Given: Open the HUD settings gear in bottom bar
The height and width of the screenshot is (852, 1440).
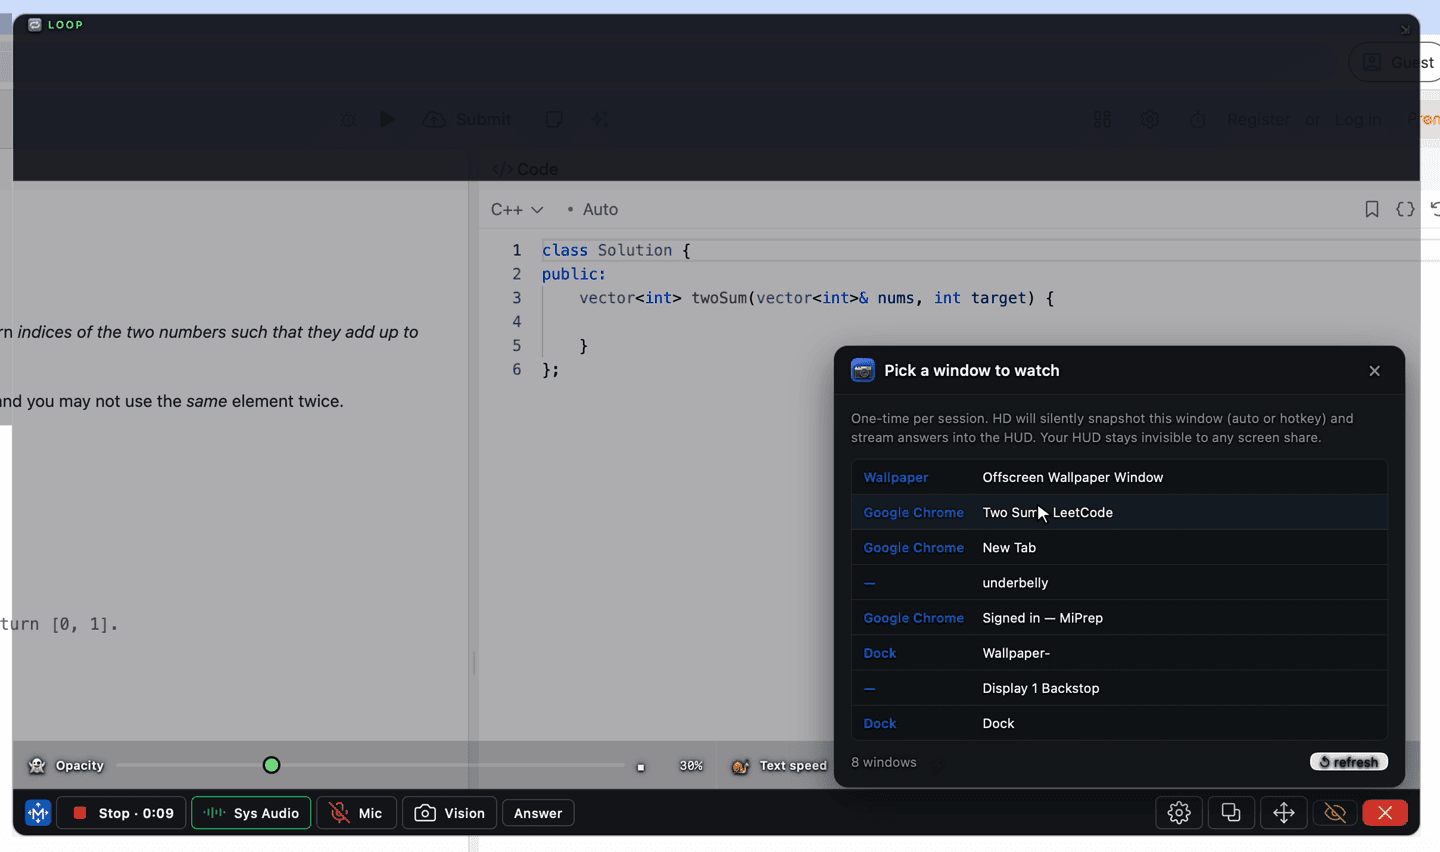Looking at the screenshot, I should pos(1179,813).
